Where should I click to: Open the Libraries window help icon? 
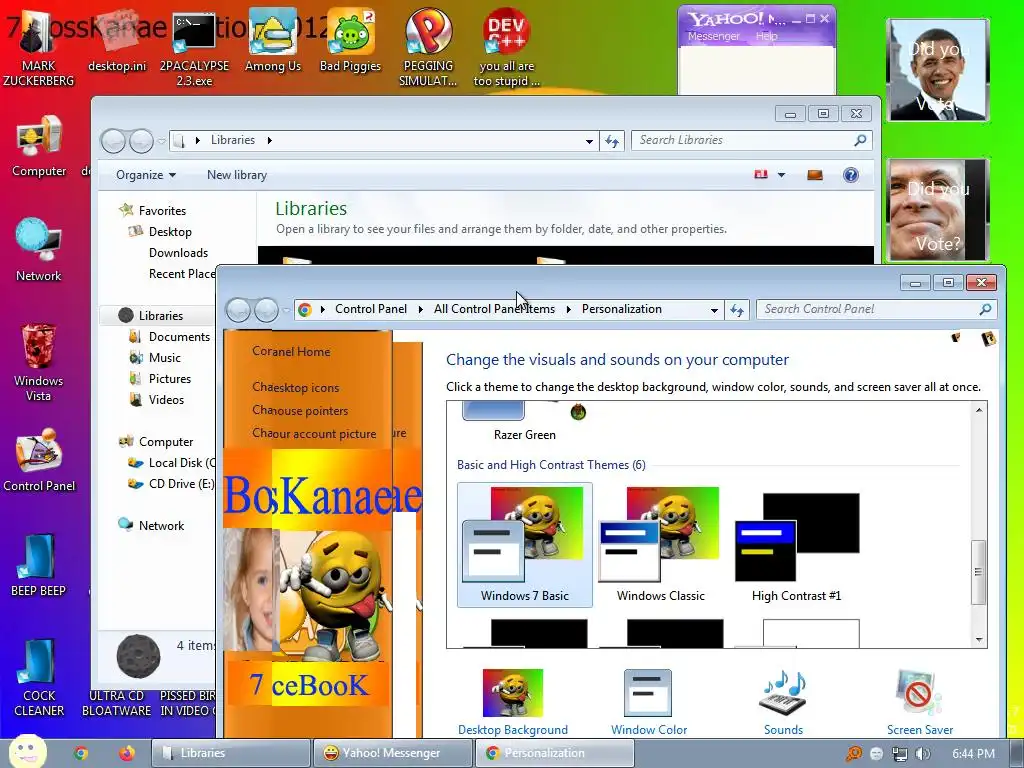pos(850,175)
